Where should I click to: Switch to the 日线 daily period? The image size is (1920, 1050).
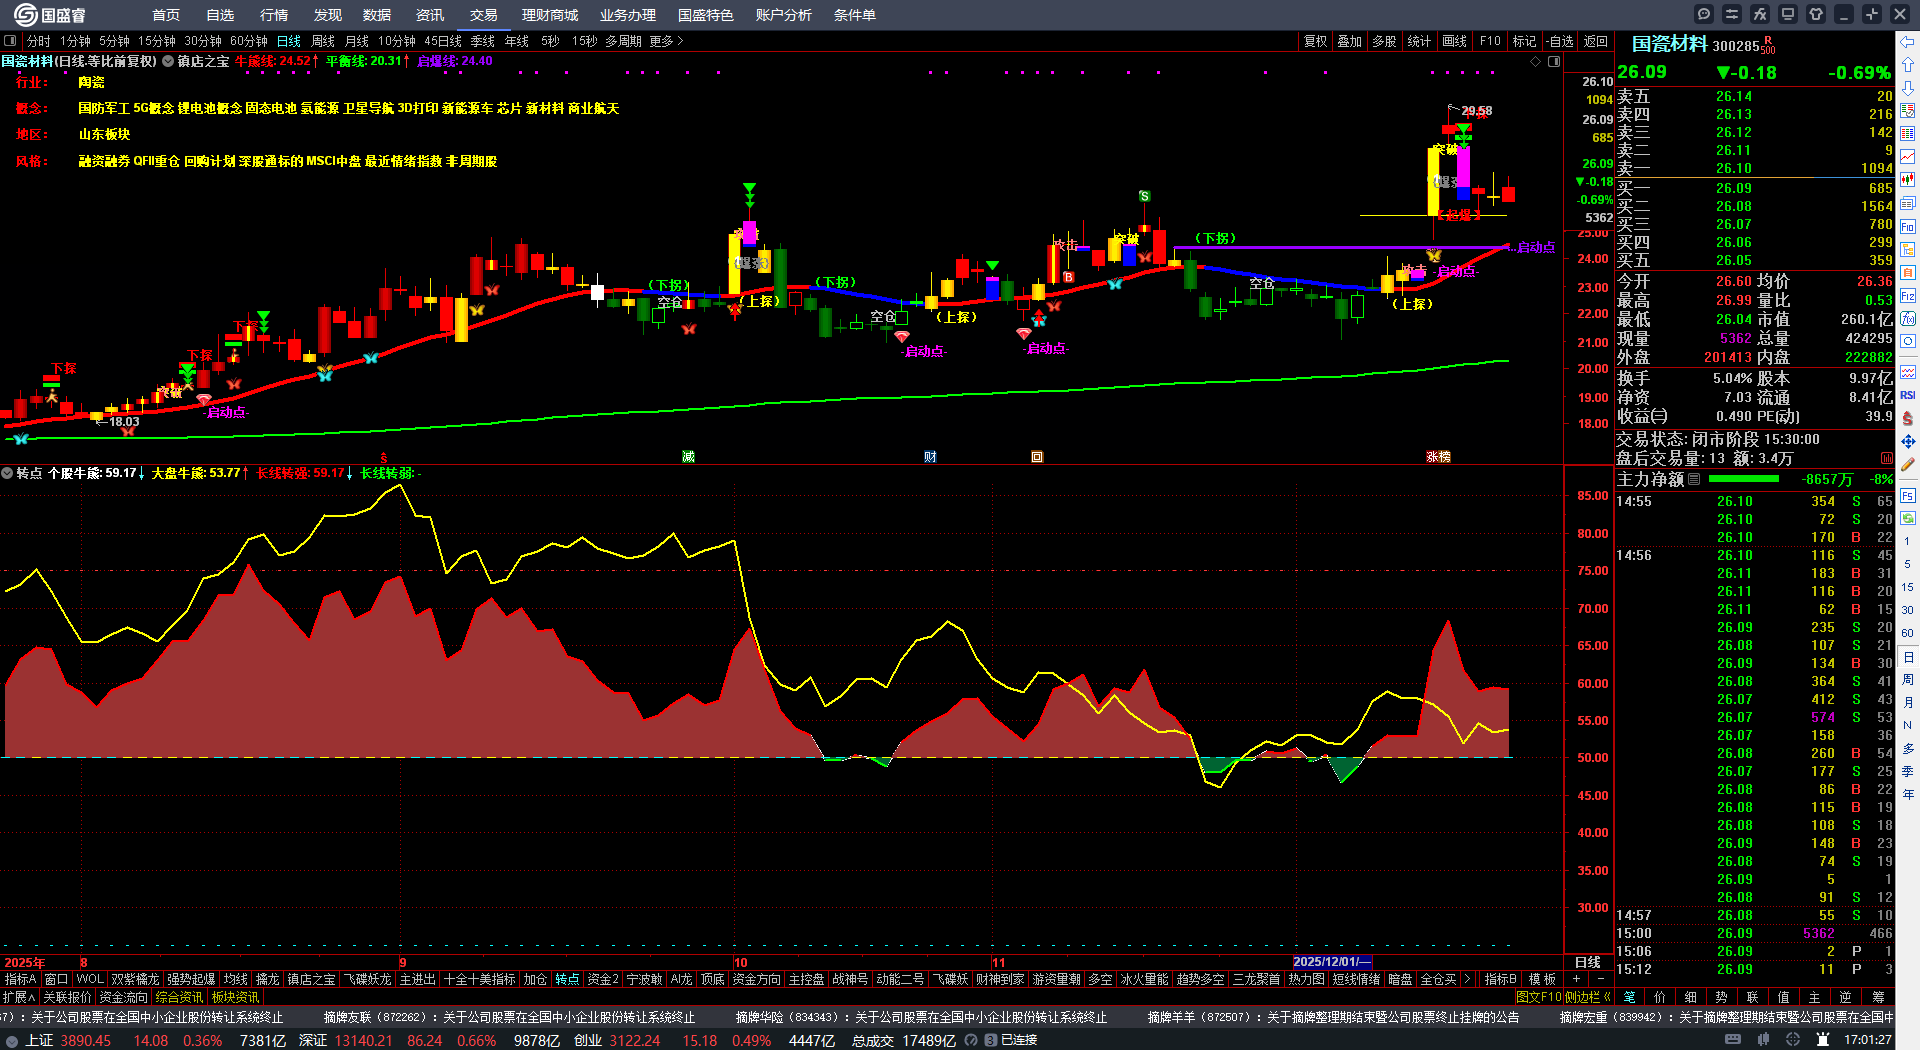[x=289, y=41]
